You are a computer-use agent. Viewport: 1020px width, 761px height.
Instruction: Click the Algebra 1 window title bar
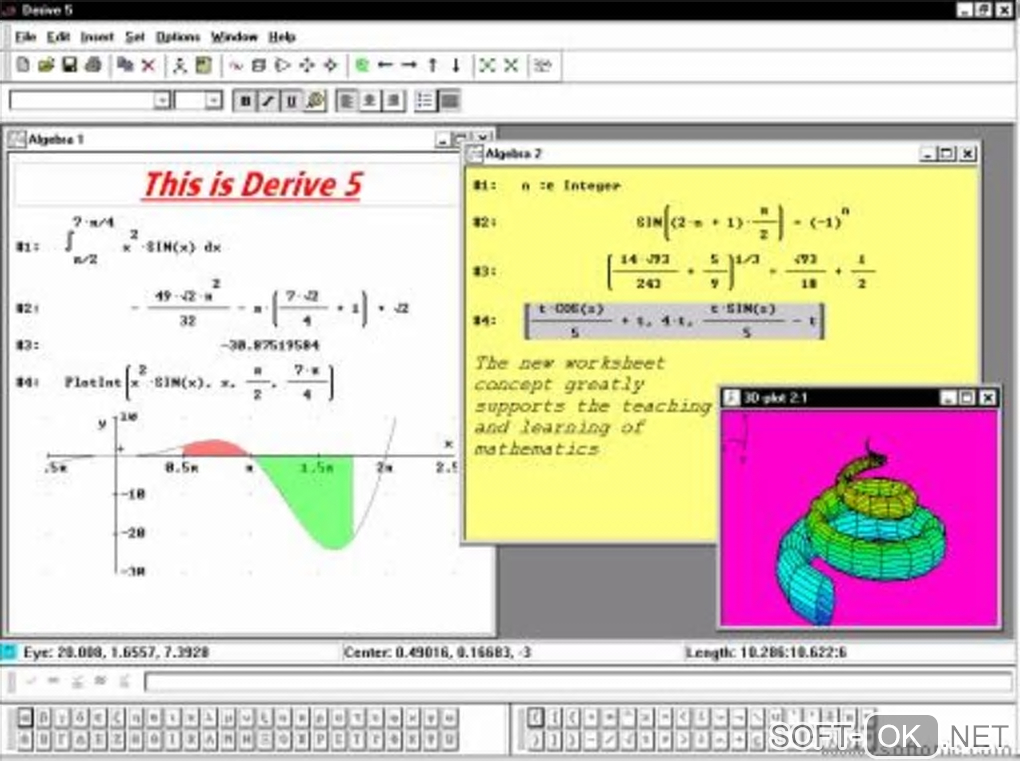coord(221,139)
